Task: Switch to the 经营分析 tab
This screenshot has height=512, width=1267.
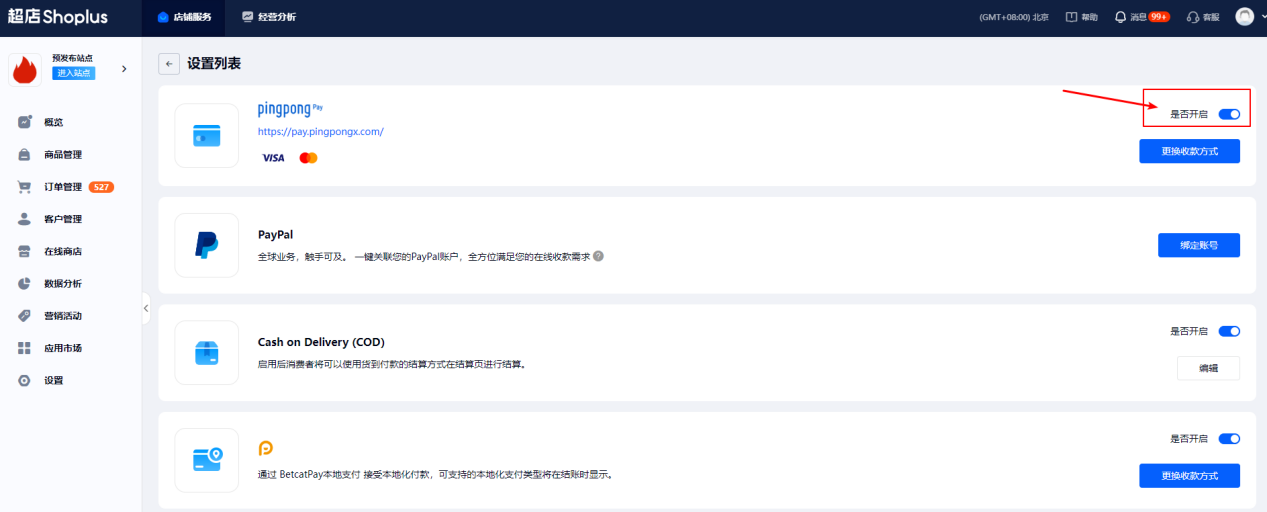Action: [x=269, y=17]
